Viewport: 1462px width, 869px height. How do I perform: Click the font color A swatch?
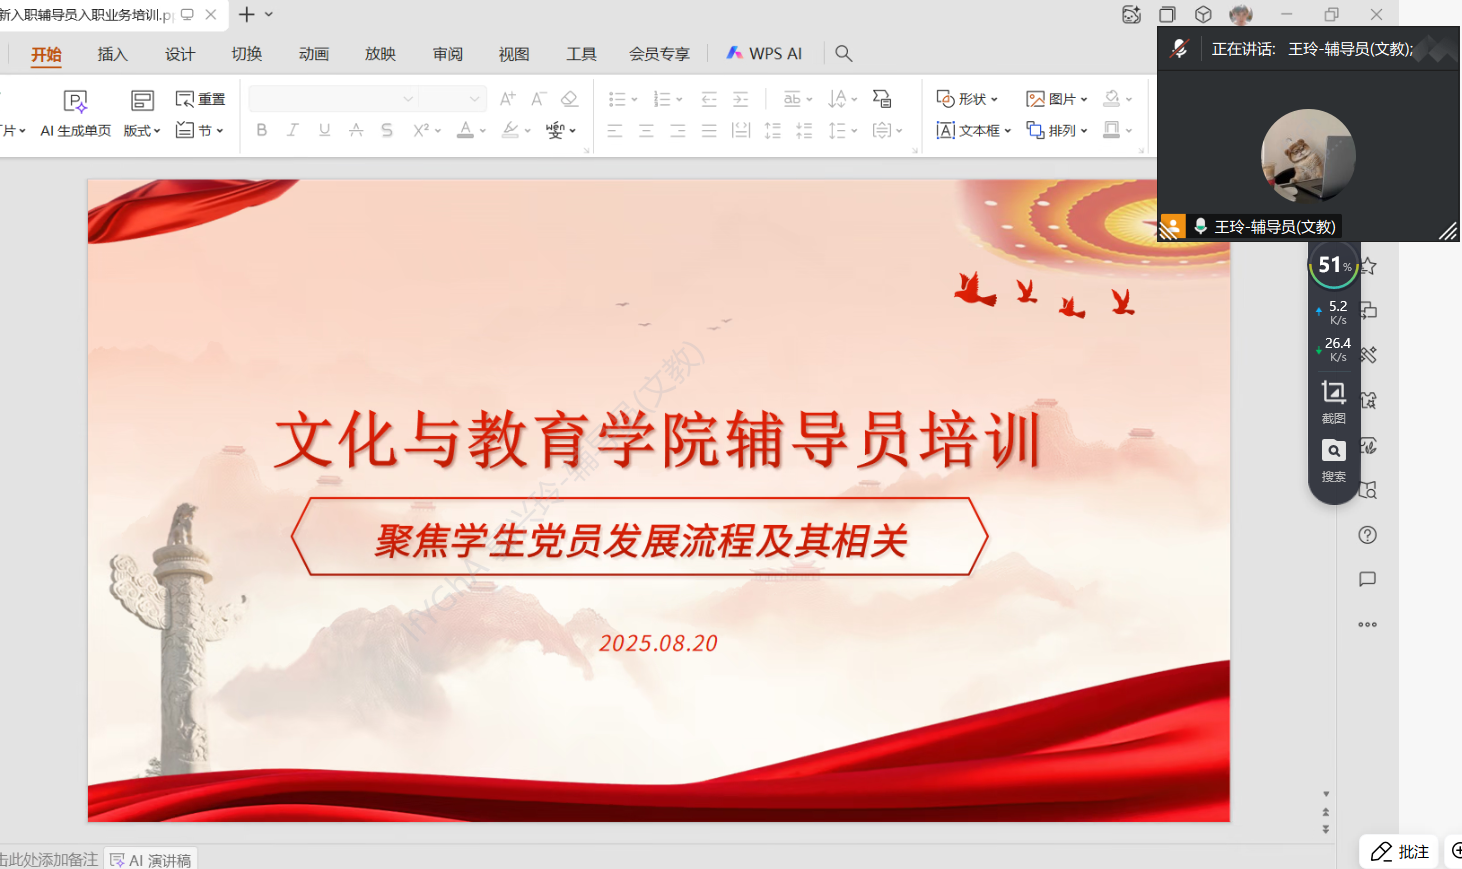click(x=465, y=130)
